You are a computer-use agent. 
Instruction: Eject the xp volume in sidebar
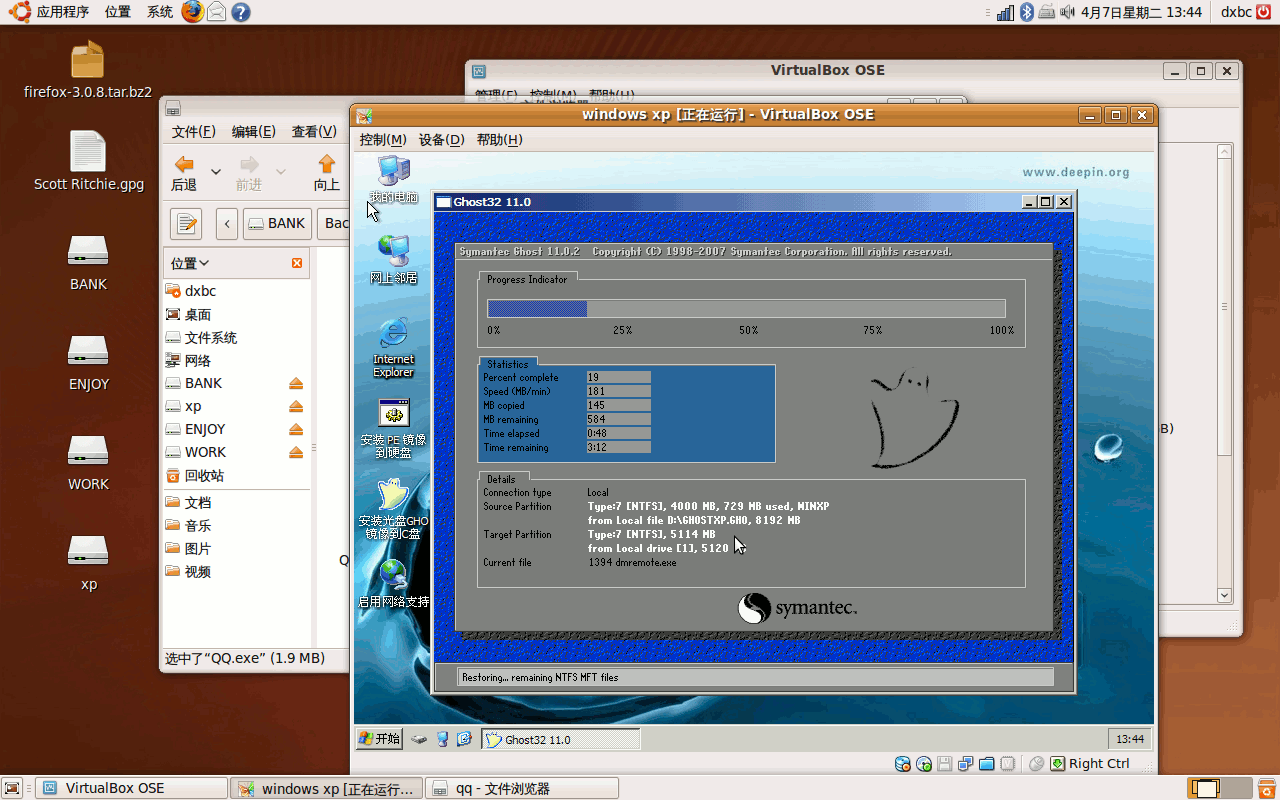pyautogui.click(x=296, y=407)
